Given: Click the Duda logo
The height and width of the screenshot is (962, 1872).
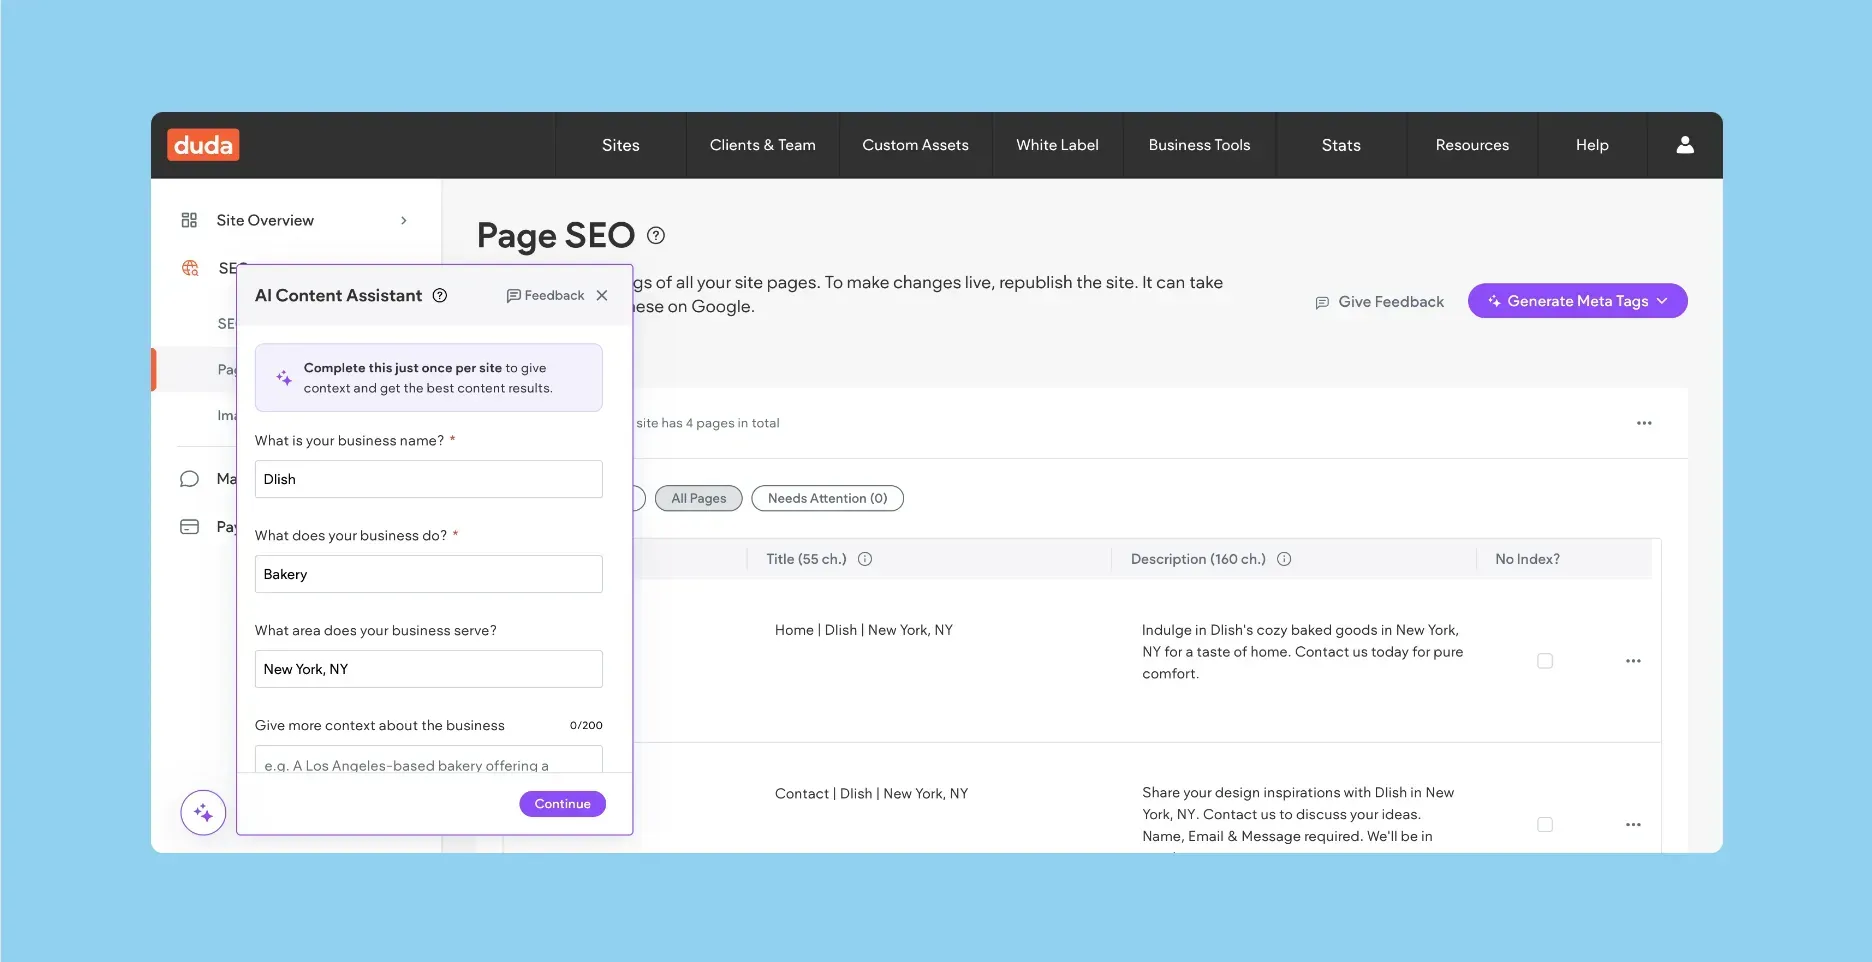Looking at the screenshot, I should coord(203,145).
